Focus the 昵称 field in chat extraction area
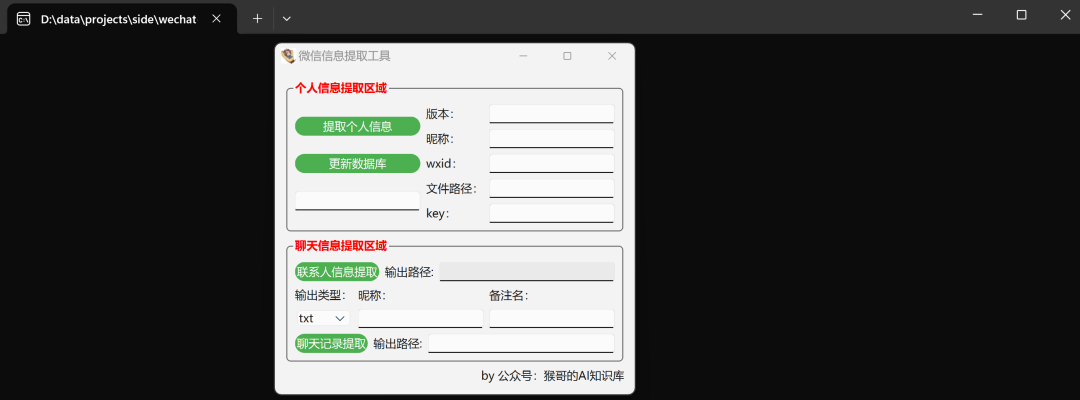This screenshot has width=1080, height=400. coord(420,318)
